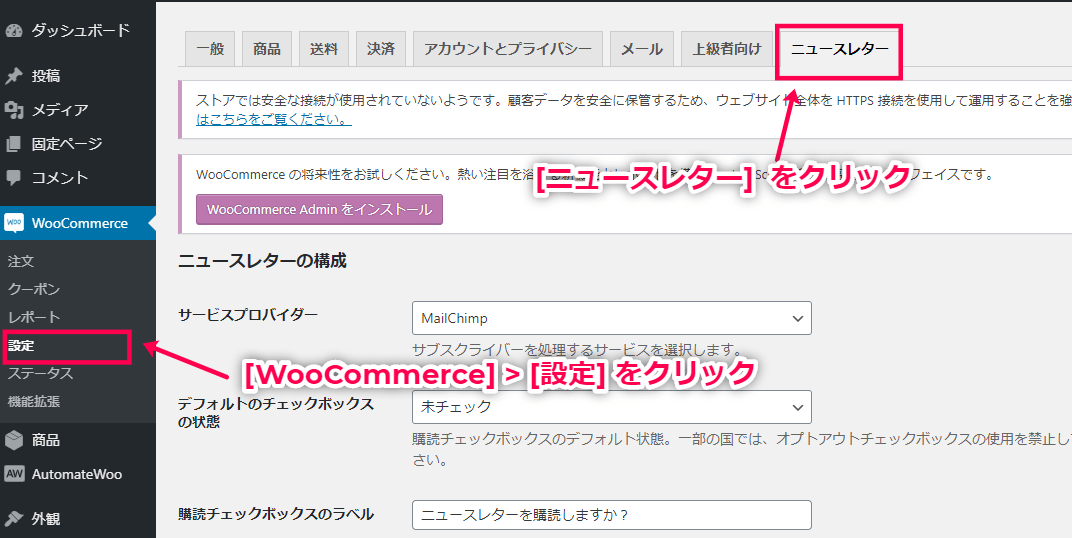The image size is (1072, 538).
Task: Click the paintbrush icon beside 外観
Action: click(x=14, y=518)
